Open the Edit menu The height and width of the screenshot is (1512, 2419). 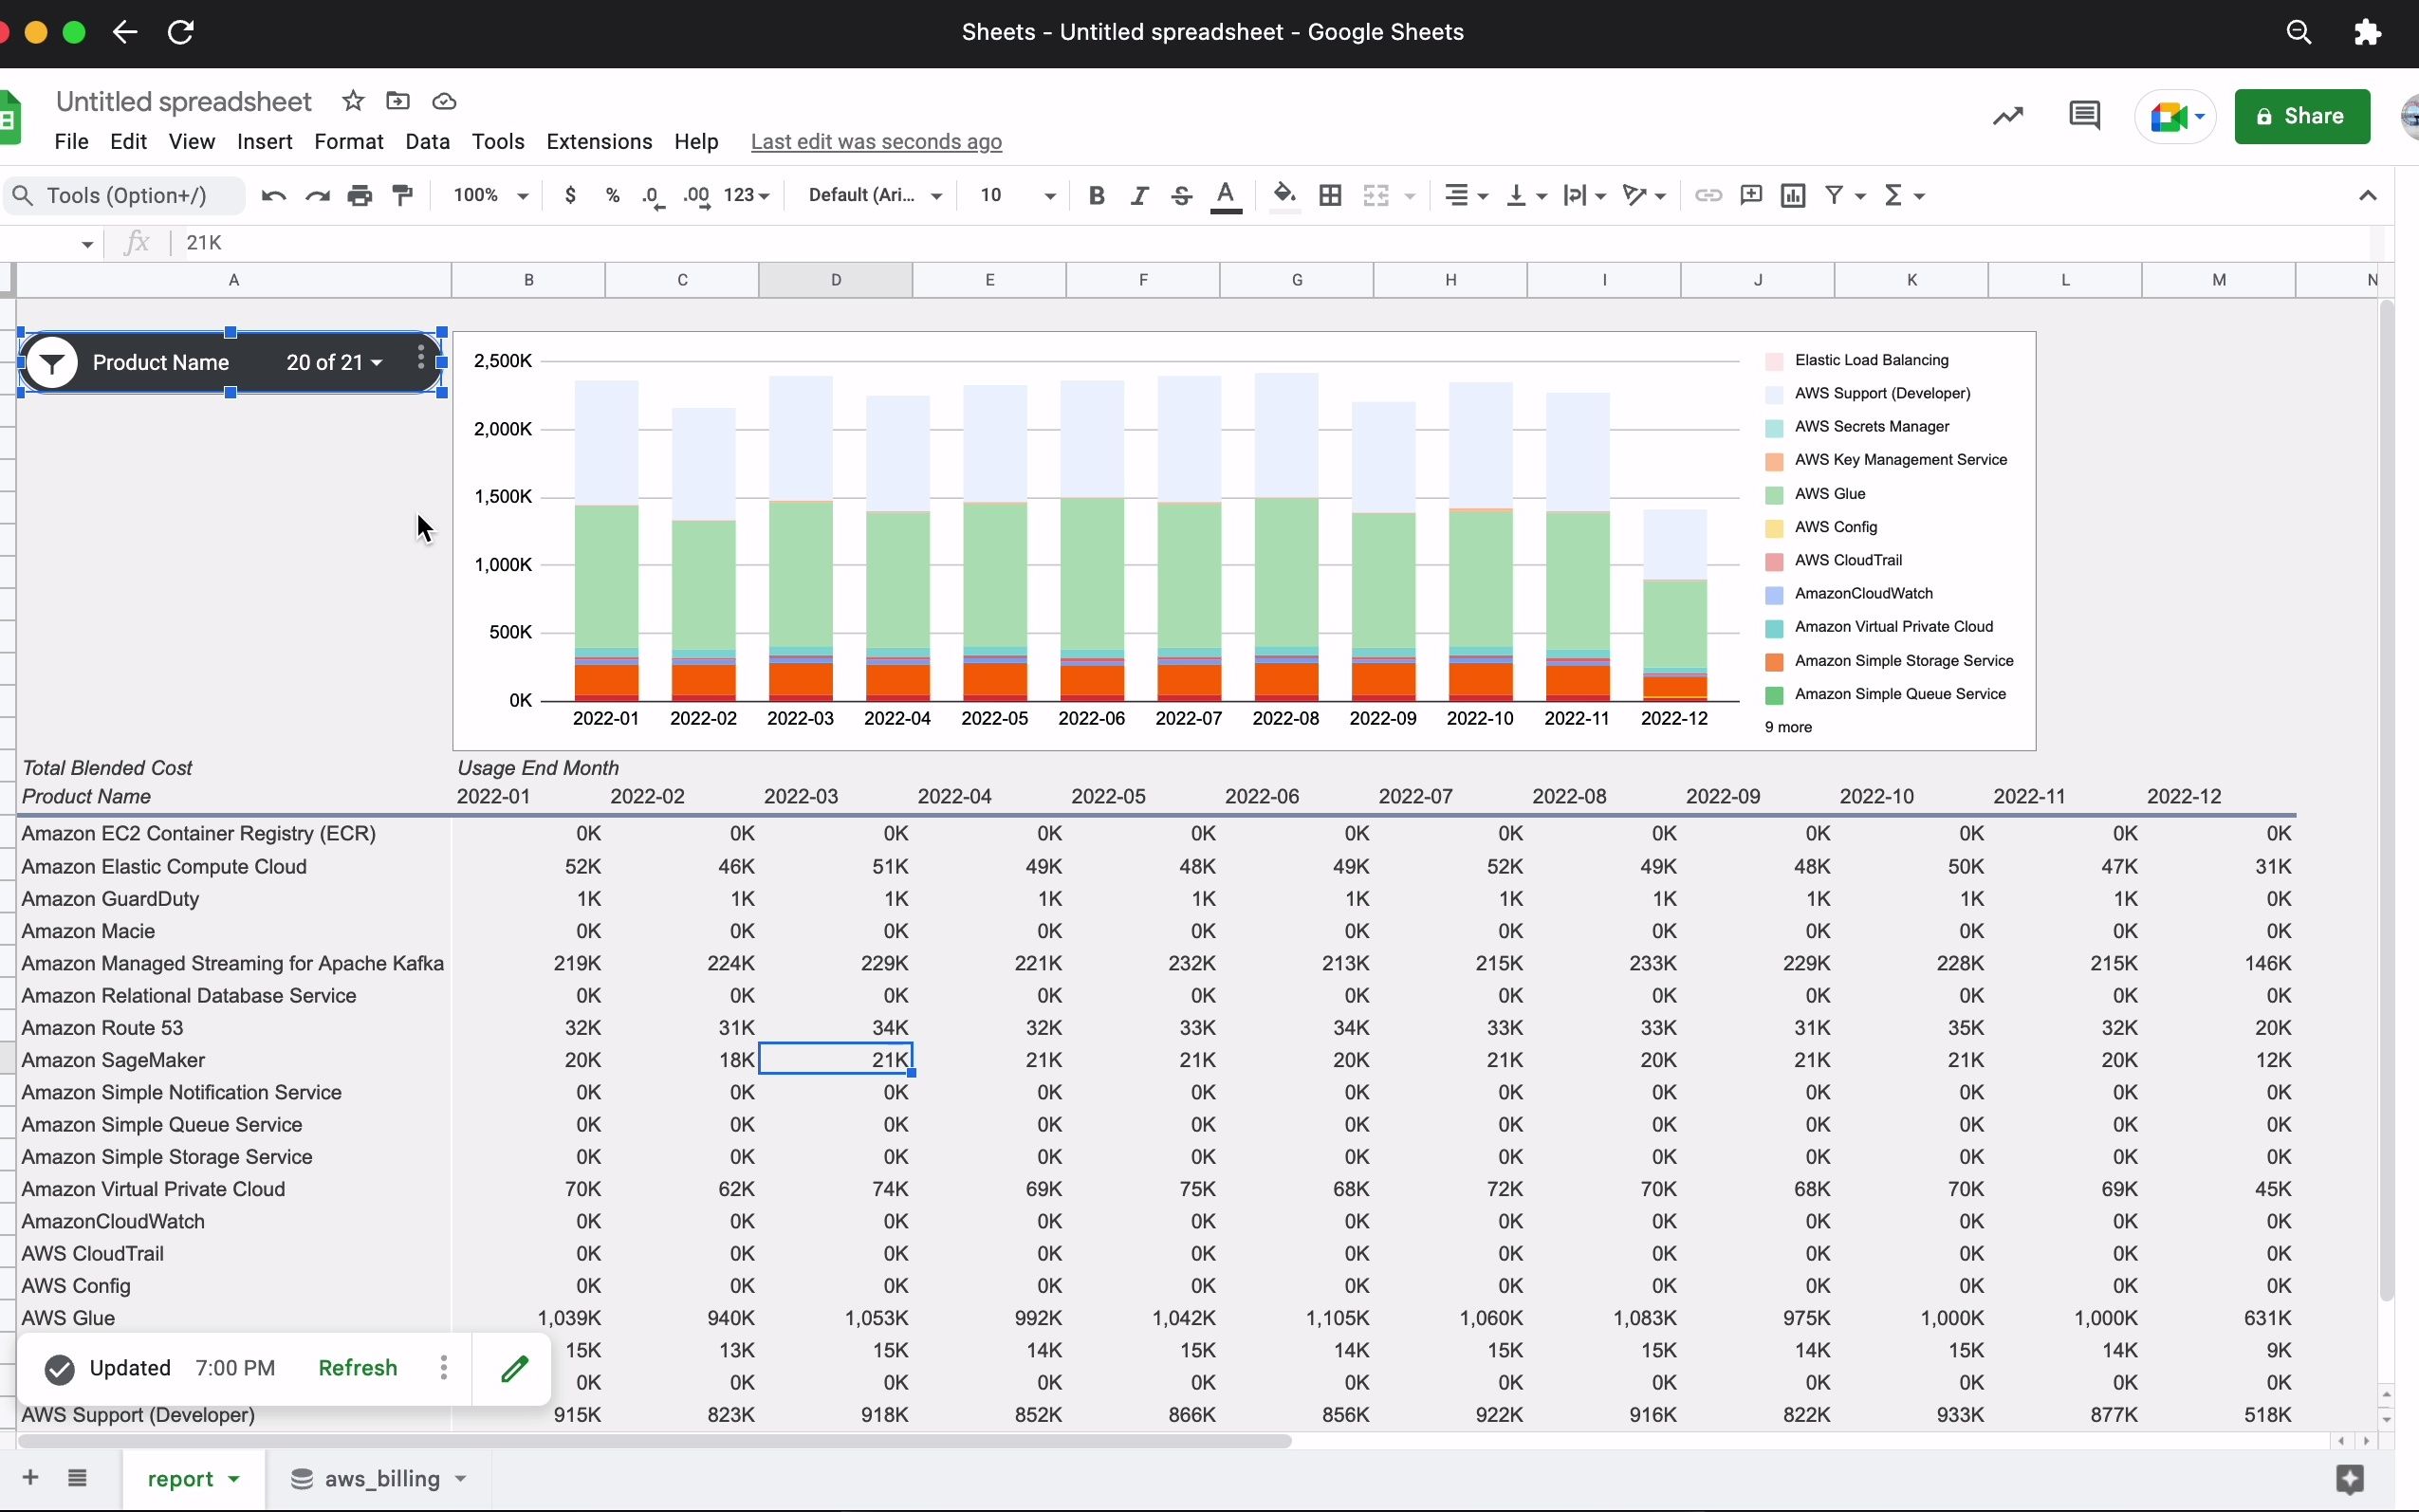(128, 142)
